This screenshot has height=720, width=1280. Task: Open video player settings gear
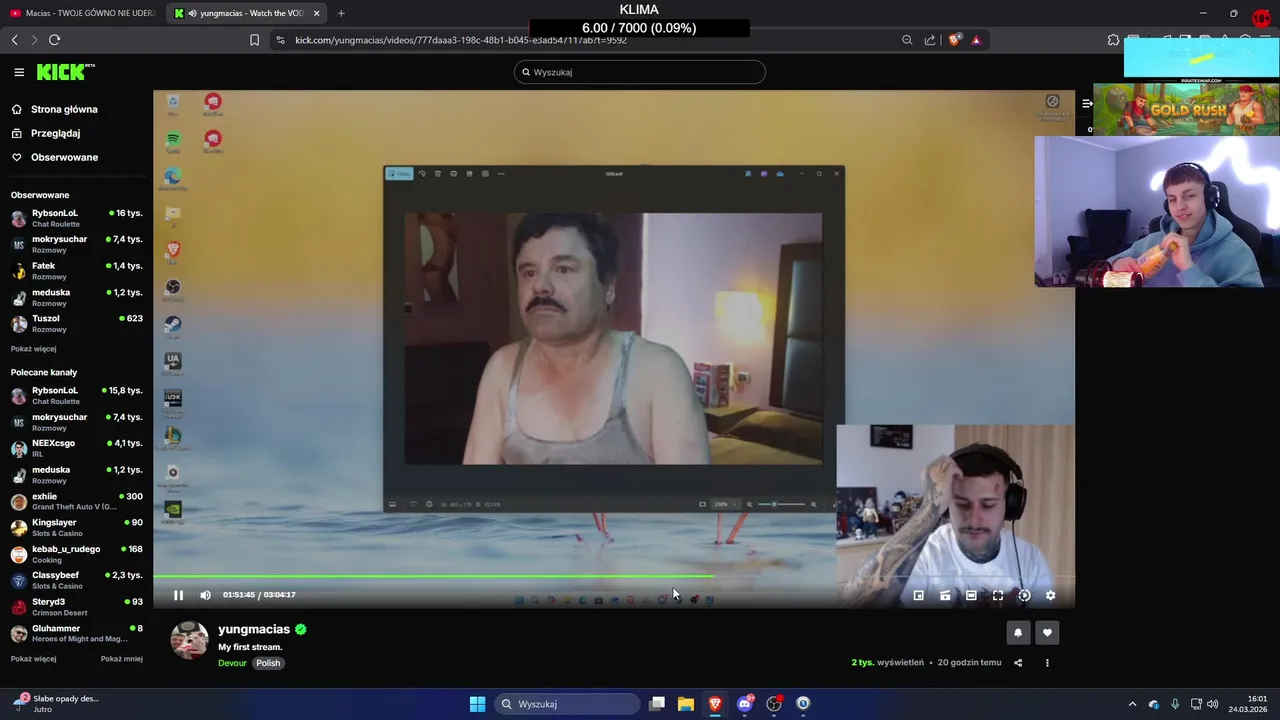1050,595
